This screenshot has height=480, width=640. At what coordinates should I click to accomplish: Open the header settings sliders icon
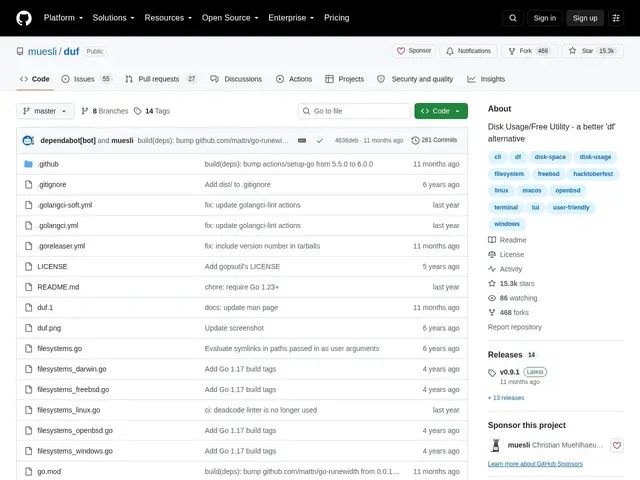click(x=616, y=18)
